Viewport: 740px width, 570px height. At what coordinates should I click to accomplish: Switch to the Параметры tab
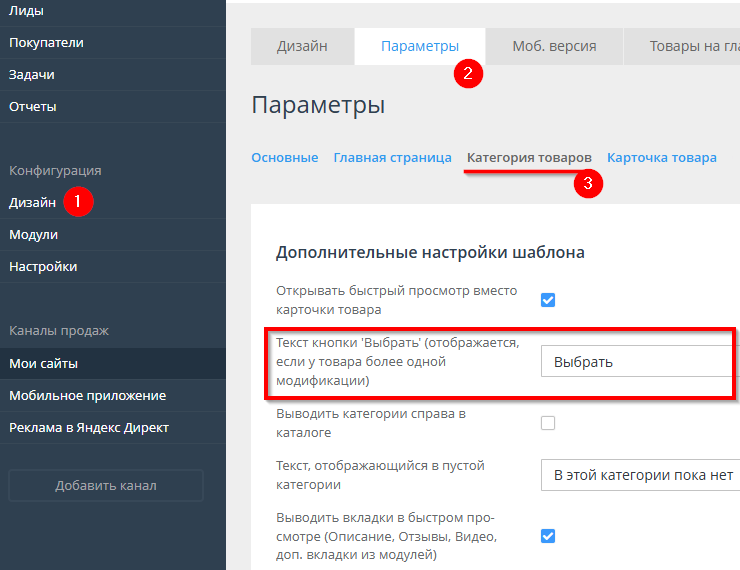coord(420,46)
